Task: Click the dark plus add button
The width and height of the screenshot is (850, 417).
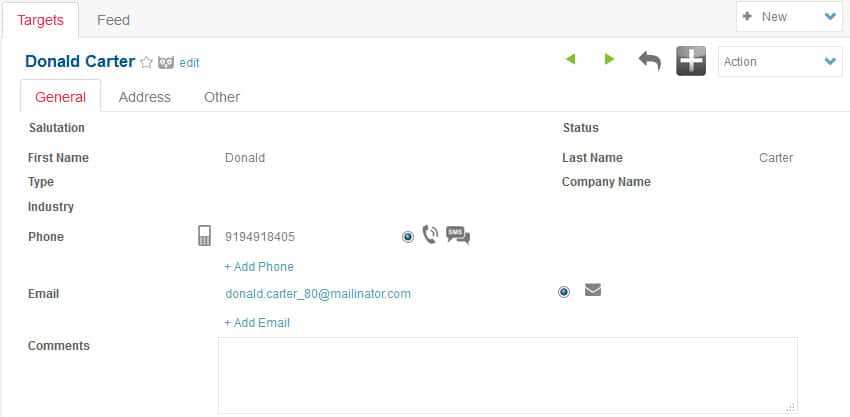Action: click(x=691, y=61)
